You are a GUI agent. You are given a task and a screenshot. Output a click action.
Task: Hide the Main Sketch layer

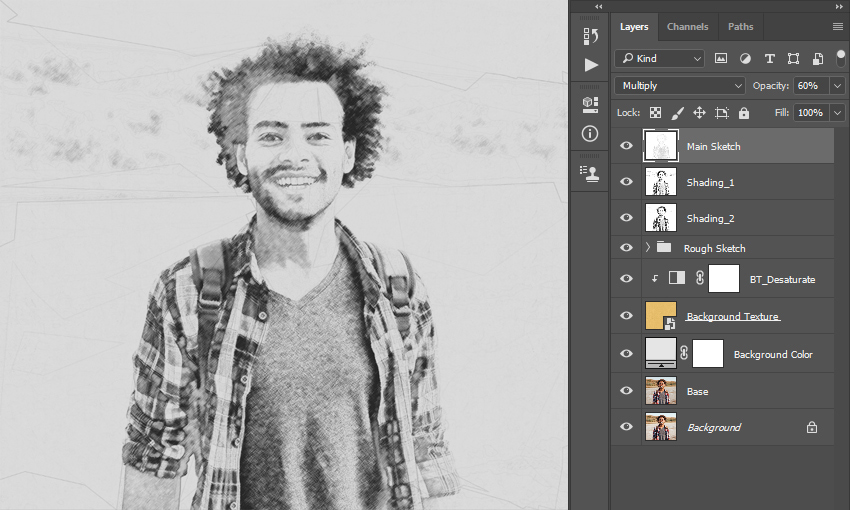[x=626, y=145]
